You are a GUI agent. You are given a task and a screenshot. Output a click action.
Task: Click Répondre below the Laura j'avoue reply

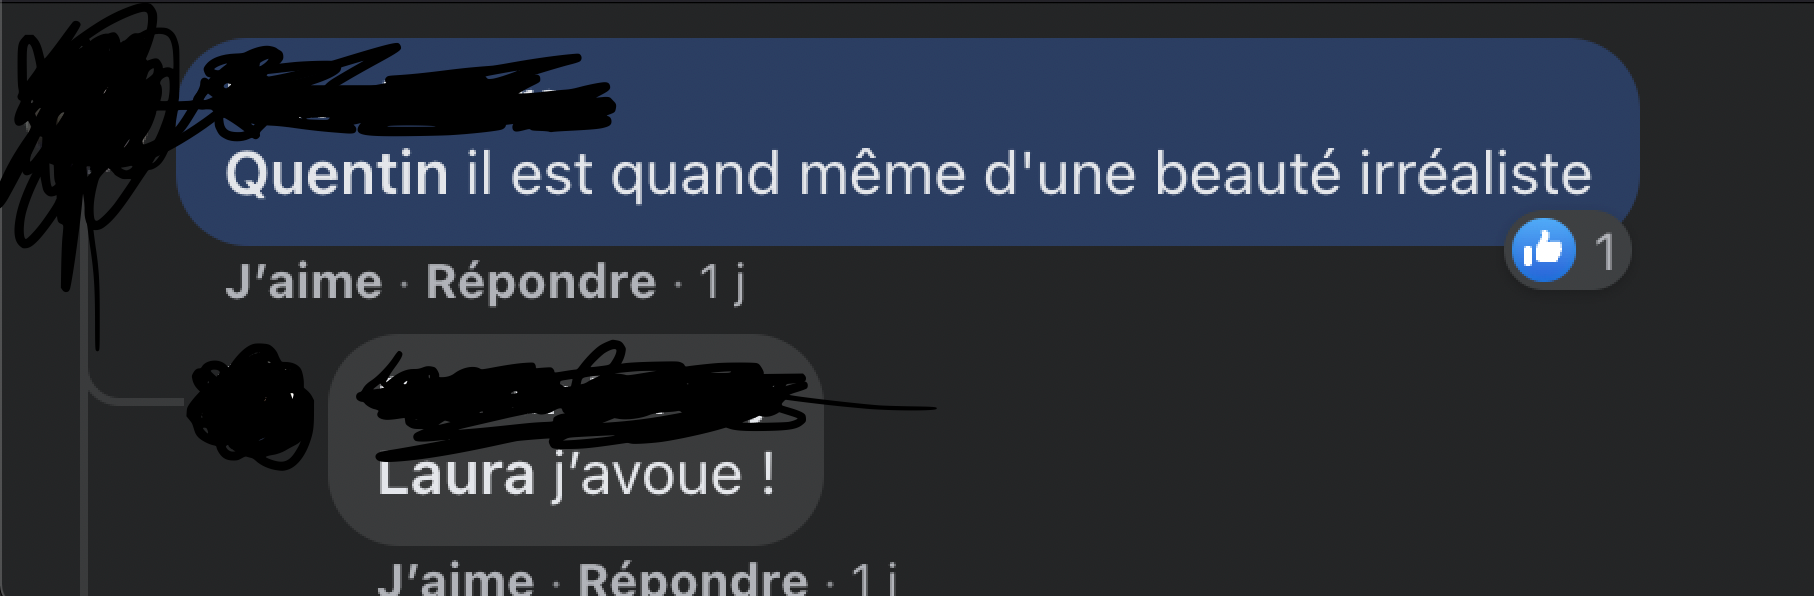point(693,578)
